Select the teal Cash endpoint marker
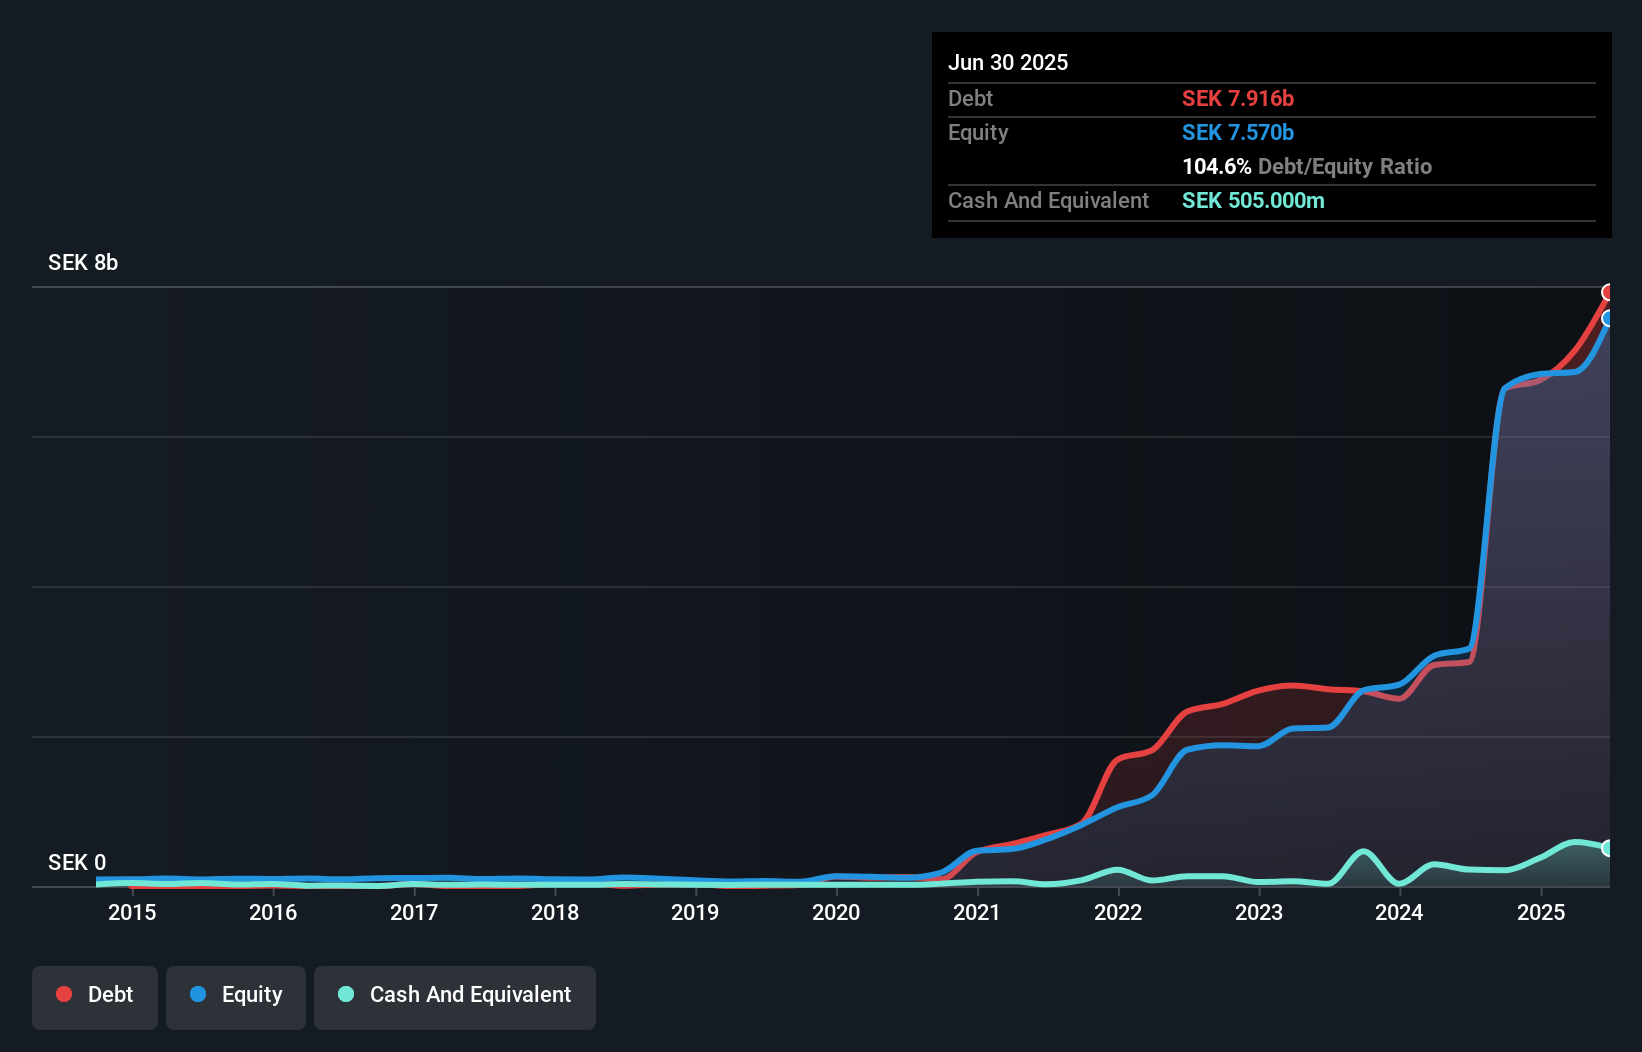This screenshot has width=1642, height=1052. [1608, 848]
